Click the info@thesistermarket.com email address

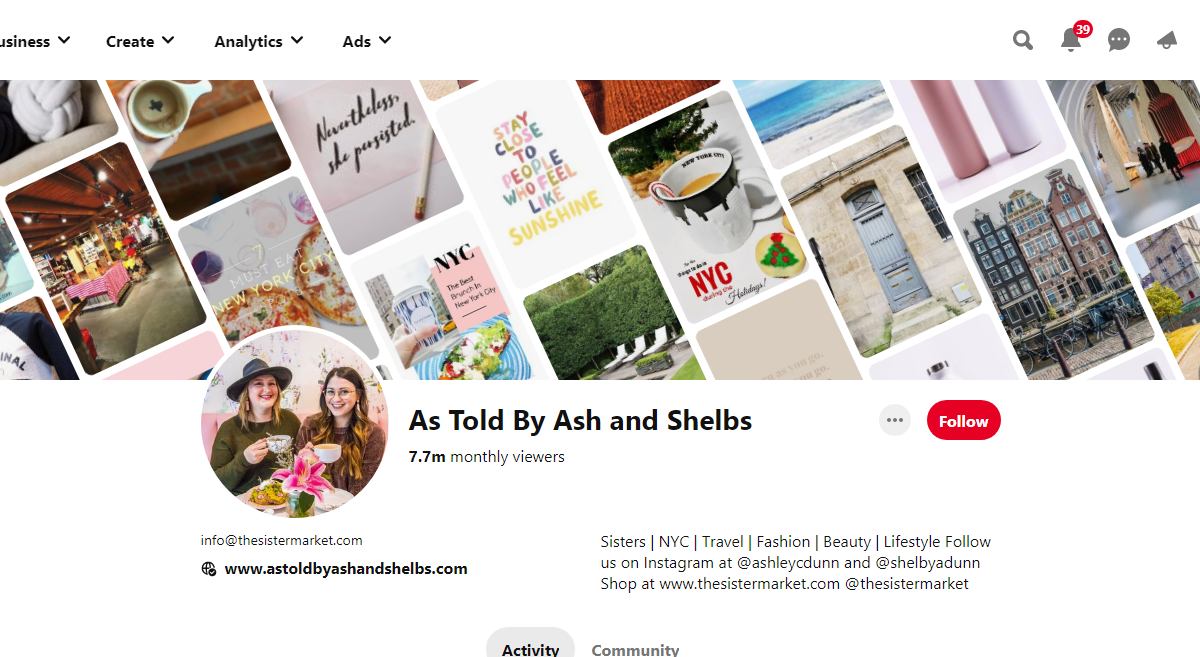(281, 540)
